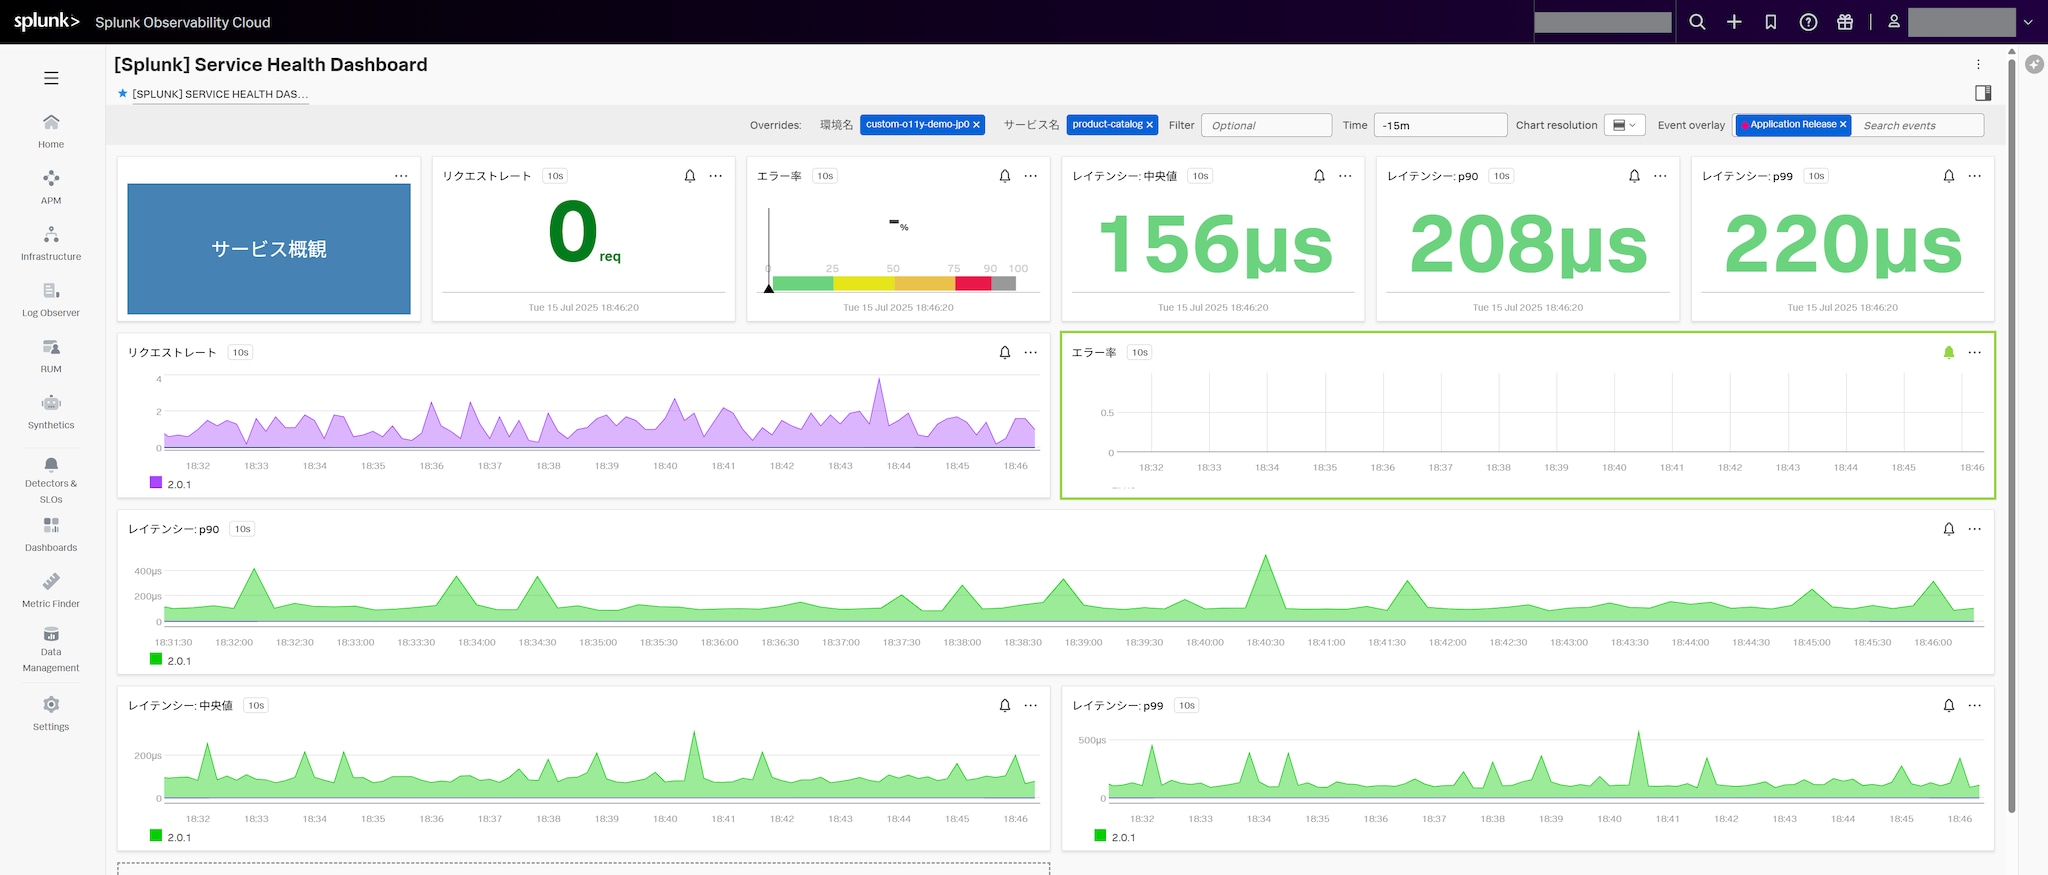Screen dimensions: 2048x875
Task: Open Time range picker showing -15m
Action: [1440, 125]
